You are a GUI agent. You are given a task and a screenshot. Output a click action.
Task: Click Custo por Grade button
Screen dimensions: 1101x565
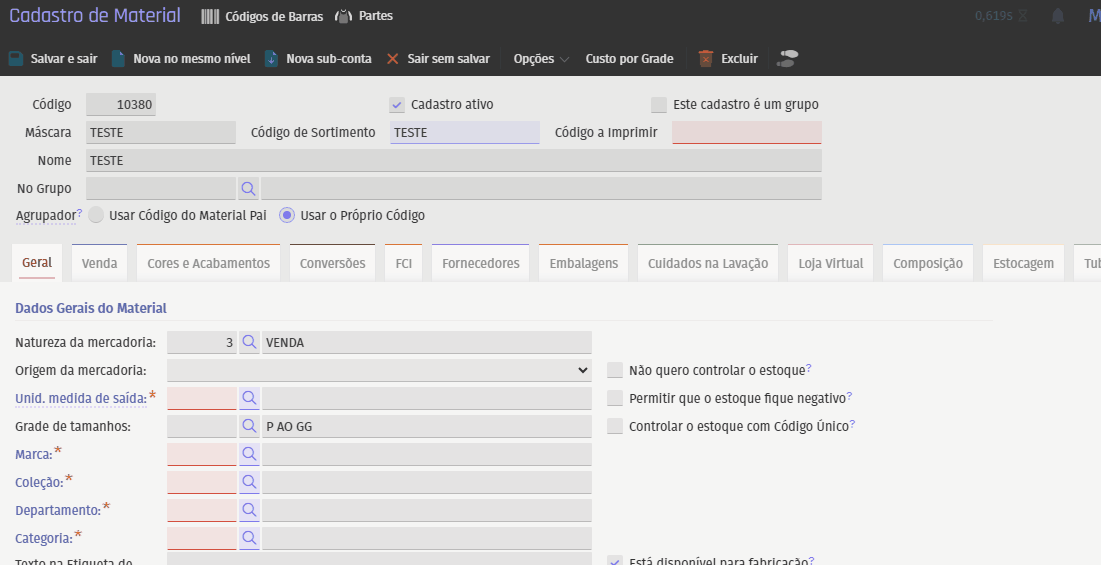pyautogui.click(x=629, y=59)
